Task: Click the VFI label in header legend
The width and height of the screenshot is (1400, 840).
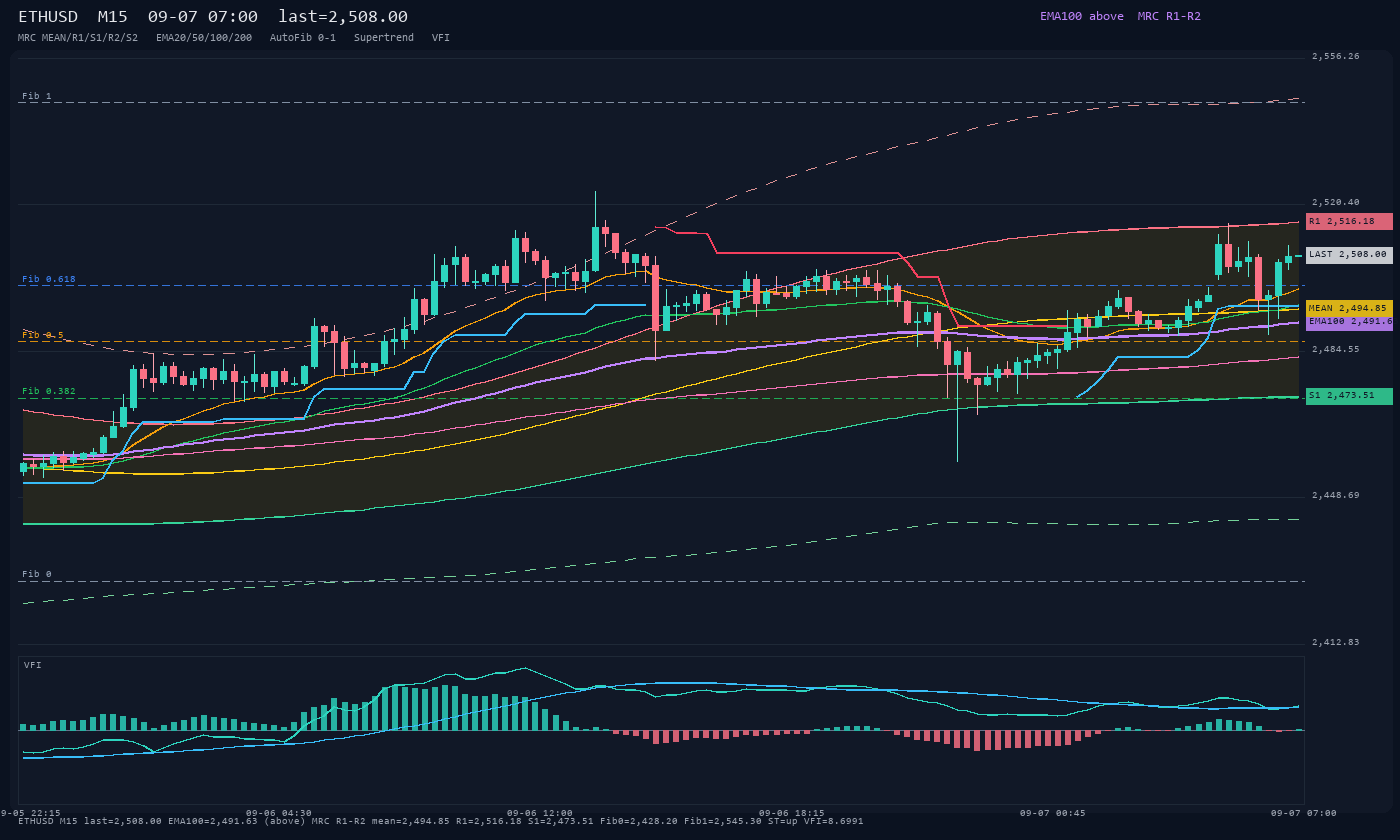Action: click(441, 38)
